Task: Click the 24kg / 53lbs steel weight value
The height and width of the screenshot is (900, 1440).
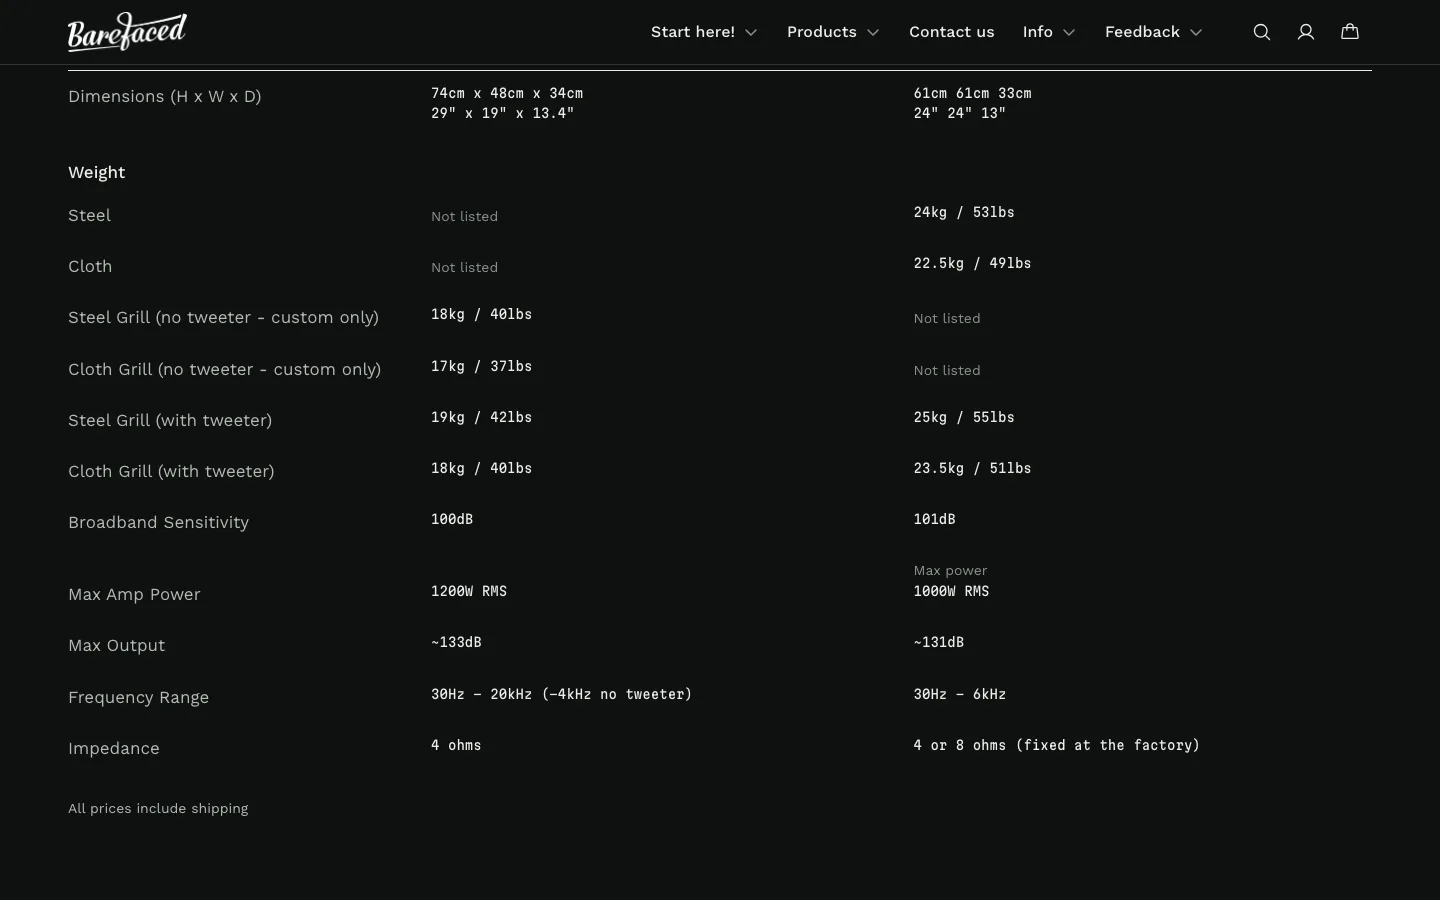Action: coord(964,212)
